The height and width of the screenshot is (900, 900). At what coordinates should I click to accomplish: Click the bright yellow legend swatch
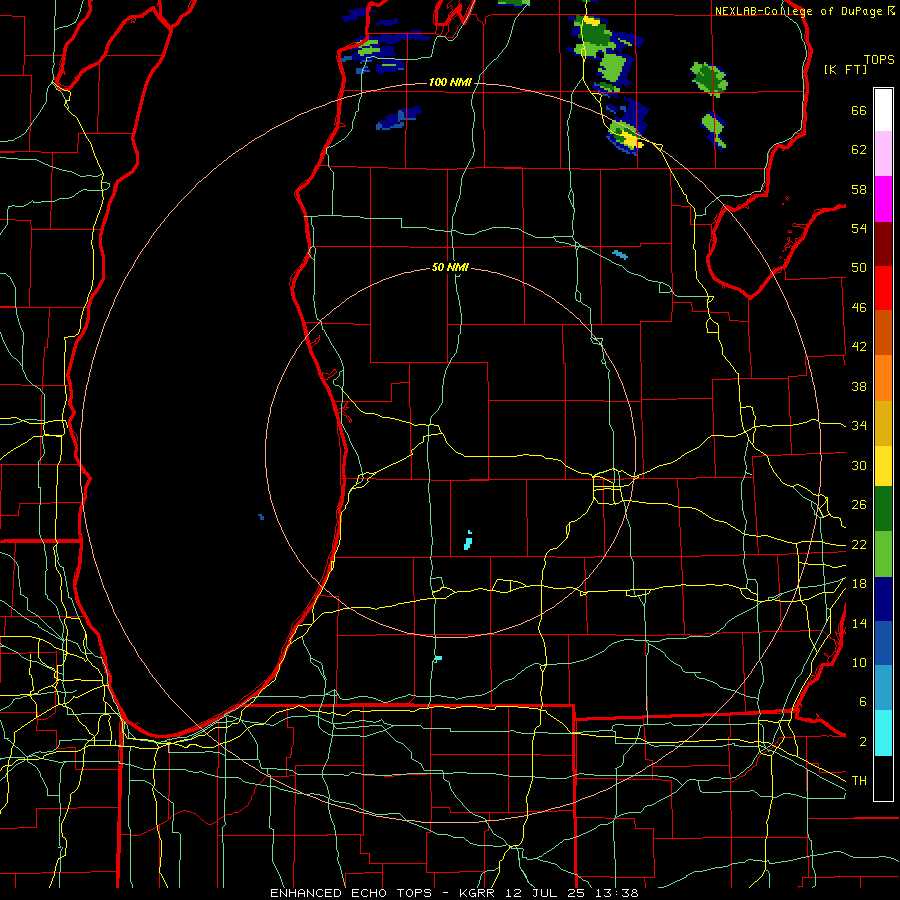point(883,466)
